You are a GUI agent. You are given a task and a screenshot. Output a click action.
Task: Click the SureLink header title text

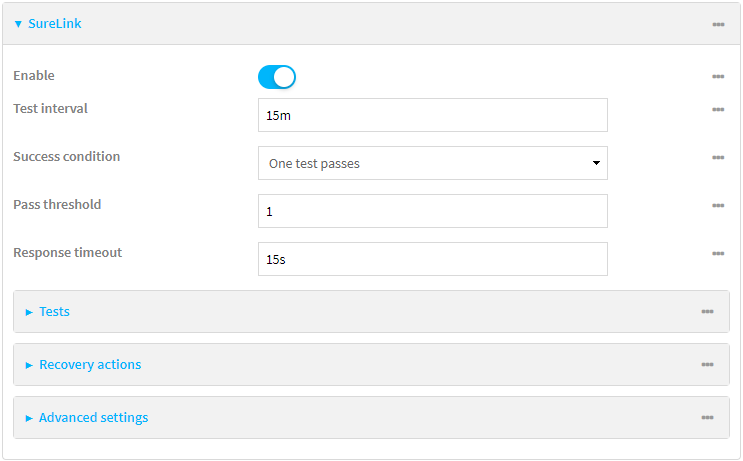coord(55,24)
